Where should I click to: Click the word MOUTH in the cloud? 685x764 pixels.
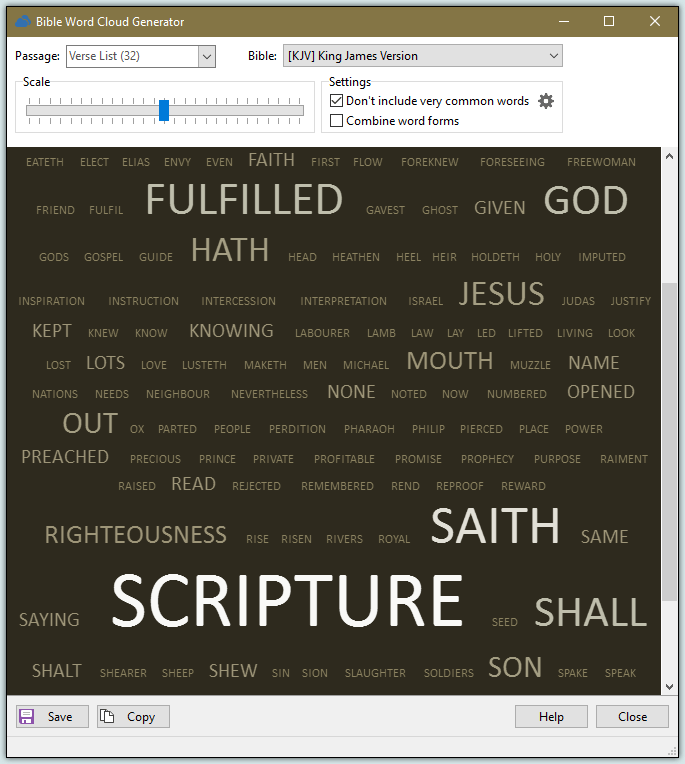tap(450, 361)
